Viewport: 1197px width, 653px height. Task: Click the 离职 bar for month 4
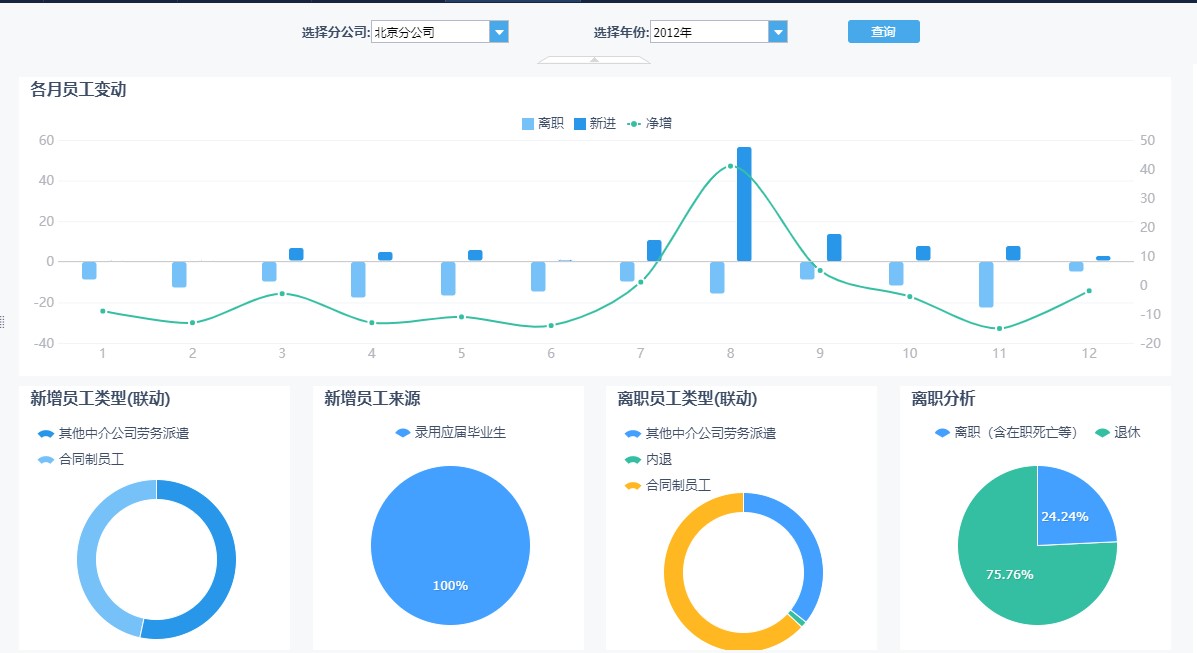pos(358,280)
